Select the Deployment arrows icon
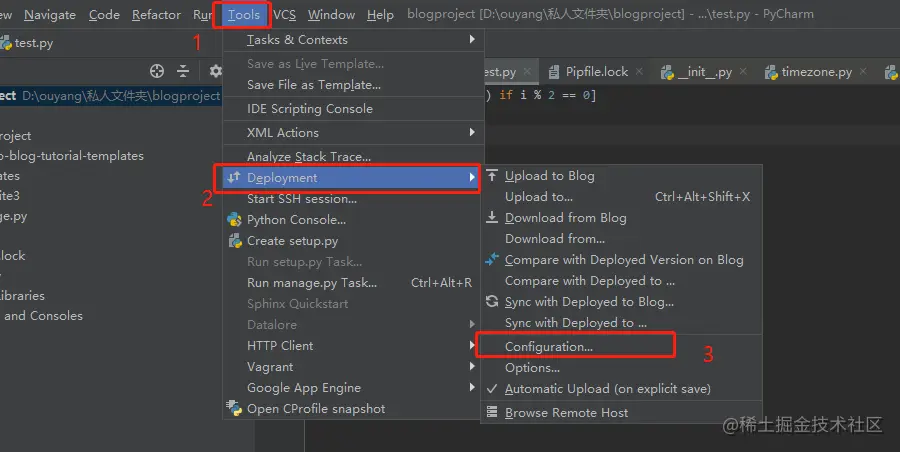Image resolution: width=900 pixels, height=452 pixels. pos(234,177)
